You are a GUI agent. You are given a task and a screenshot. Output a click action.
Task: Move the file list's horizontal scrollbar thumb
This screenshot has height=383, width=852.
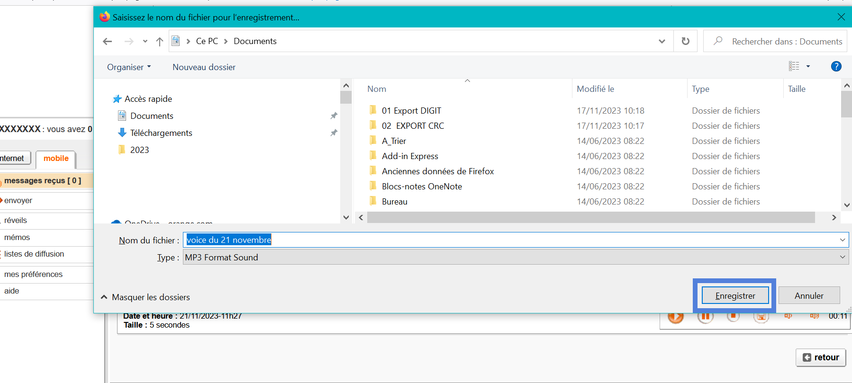pos(591,217)
